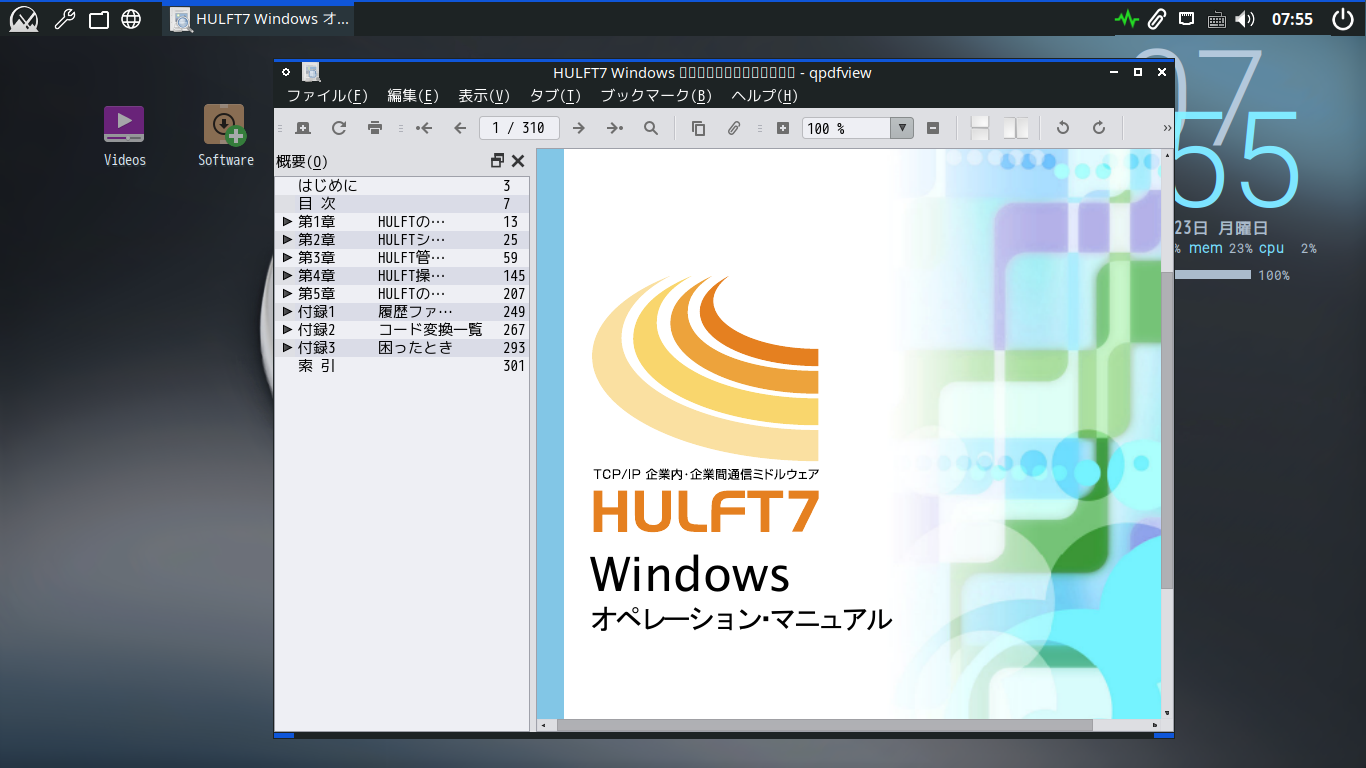
Task: Select 索 引 in the outline
Action: (317, 366)
